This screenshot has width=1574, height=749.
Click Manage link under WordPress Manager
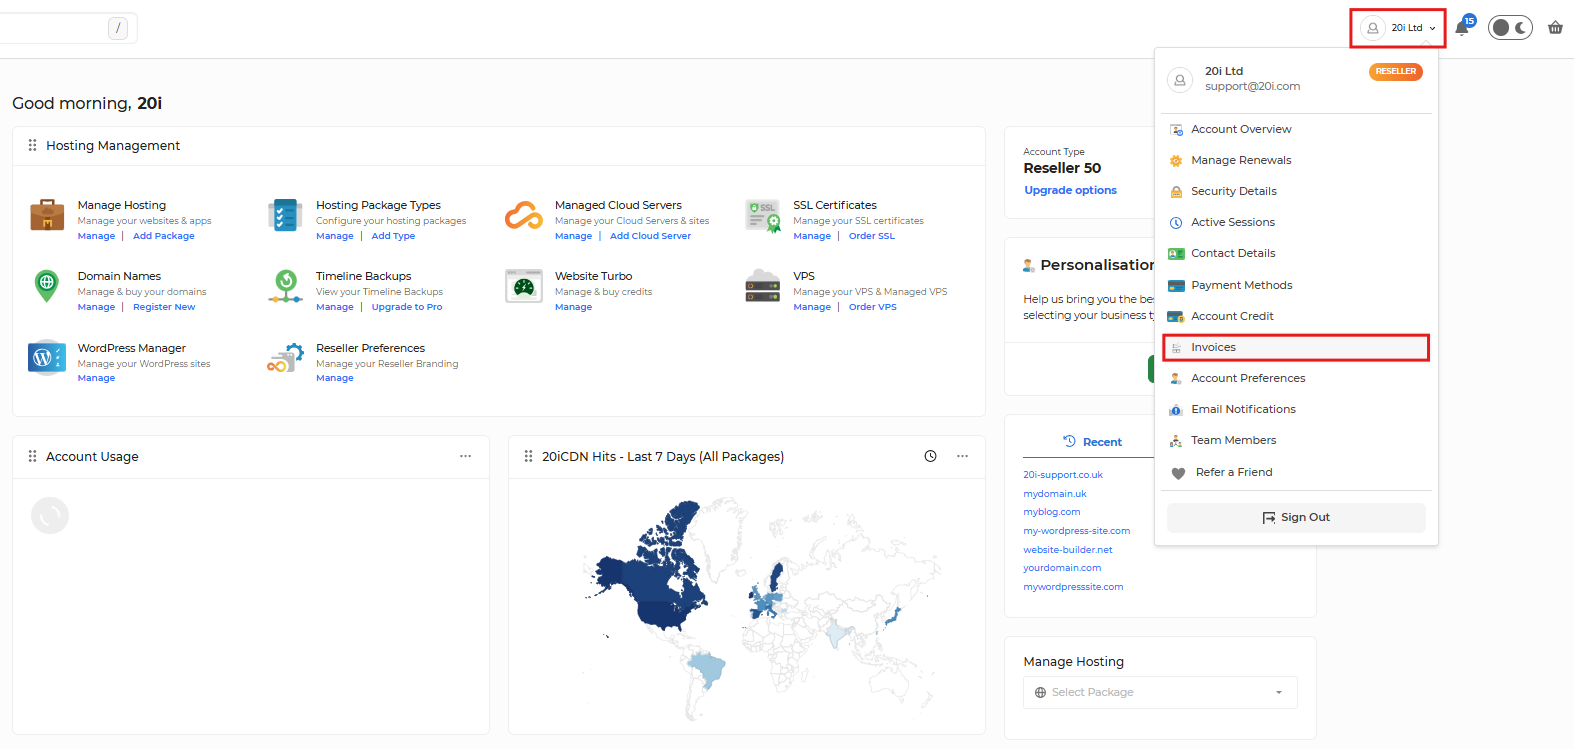(96, 378)
